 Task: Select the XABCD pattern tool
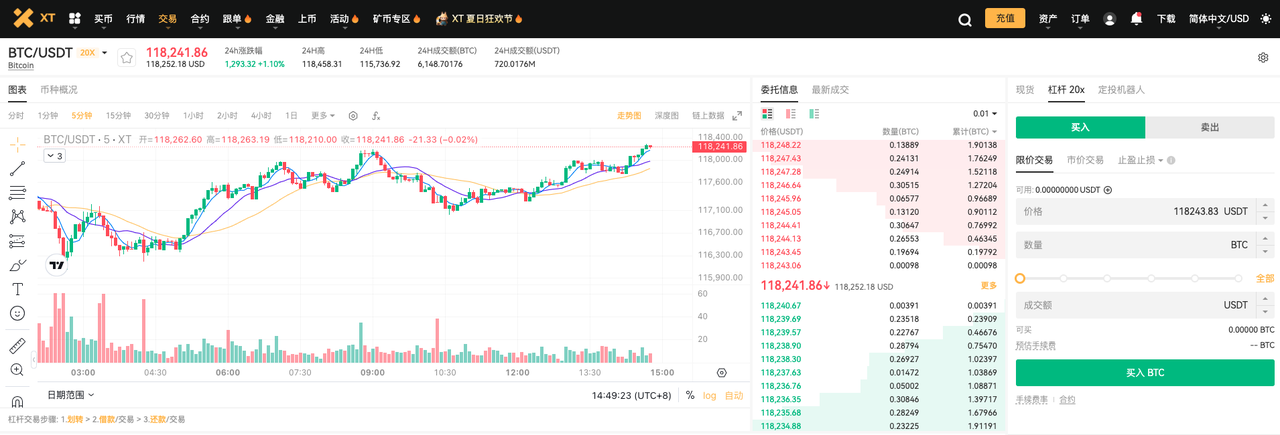click(17, 217)
